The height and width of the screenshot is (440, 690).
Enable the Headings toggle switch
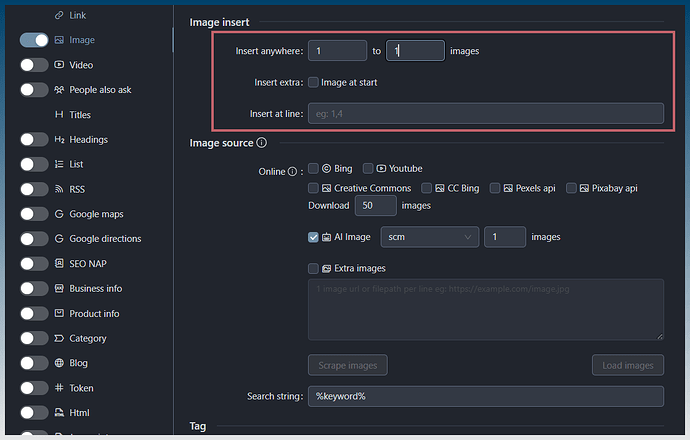pyautogui.click(x=34, y=139)
